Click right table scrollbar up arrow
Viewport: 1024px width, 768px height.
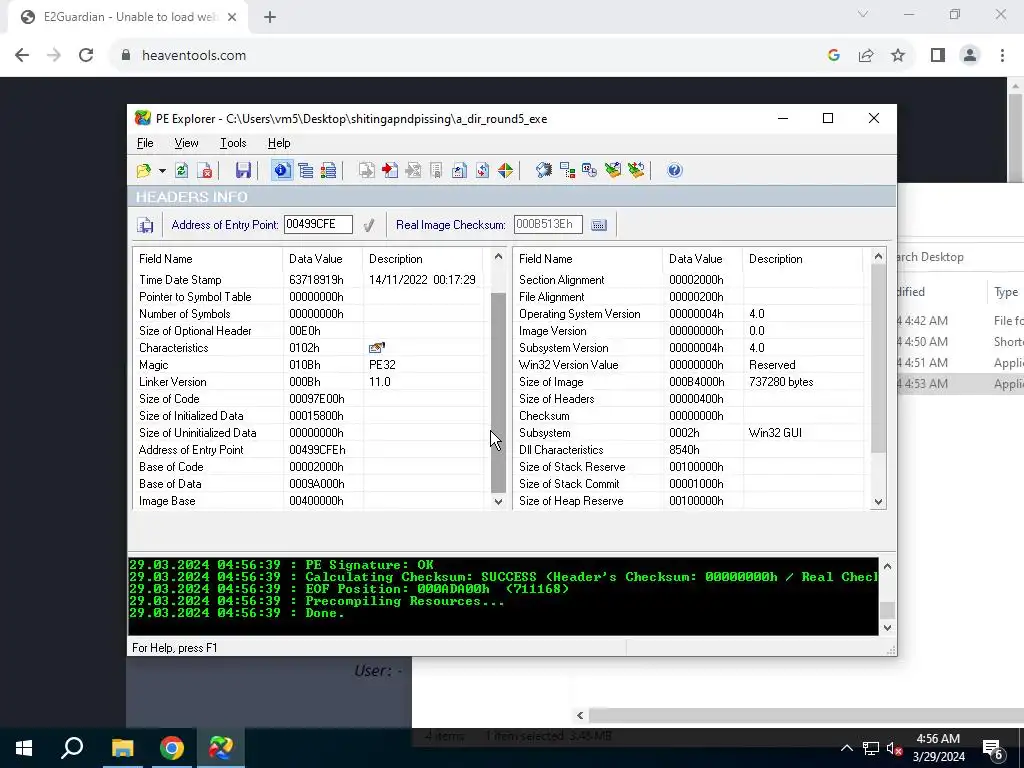(x=878, y=257)
